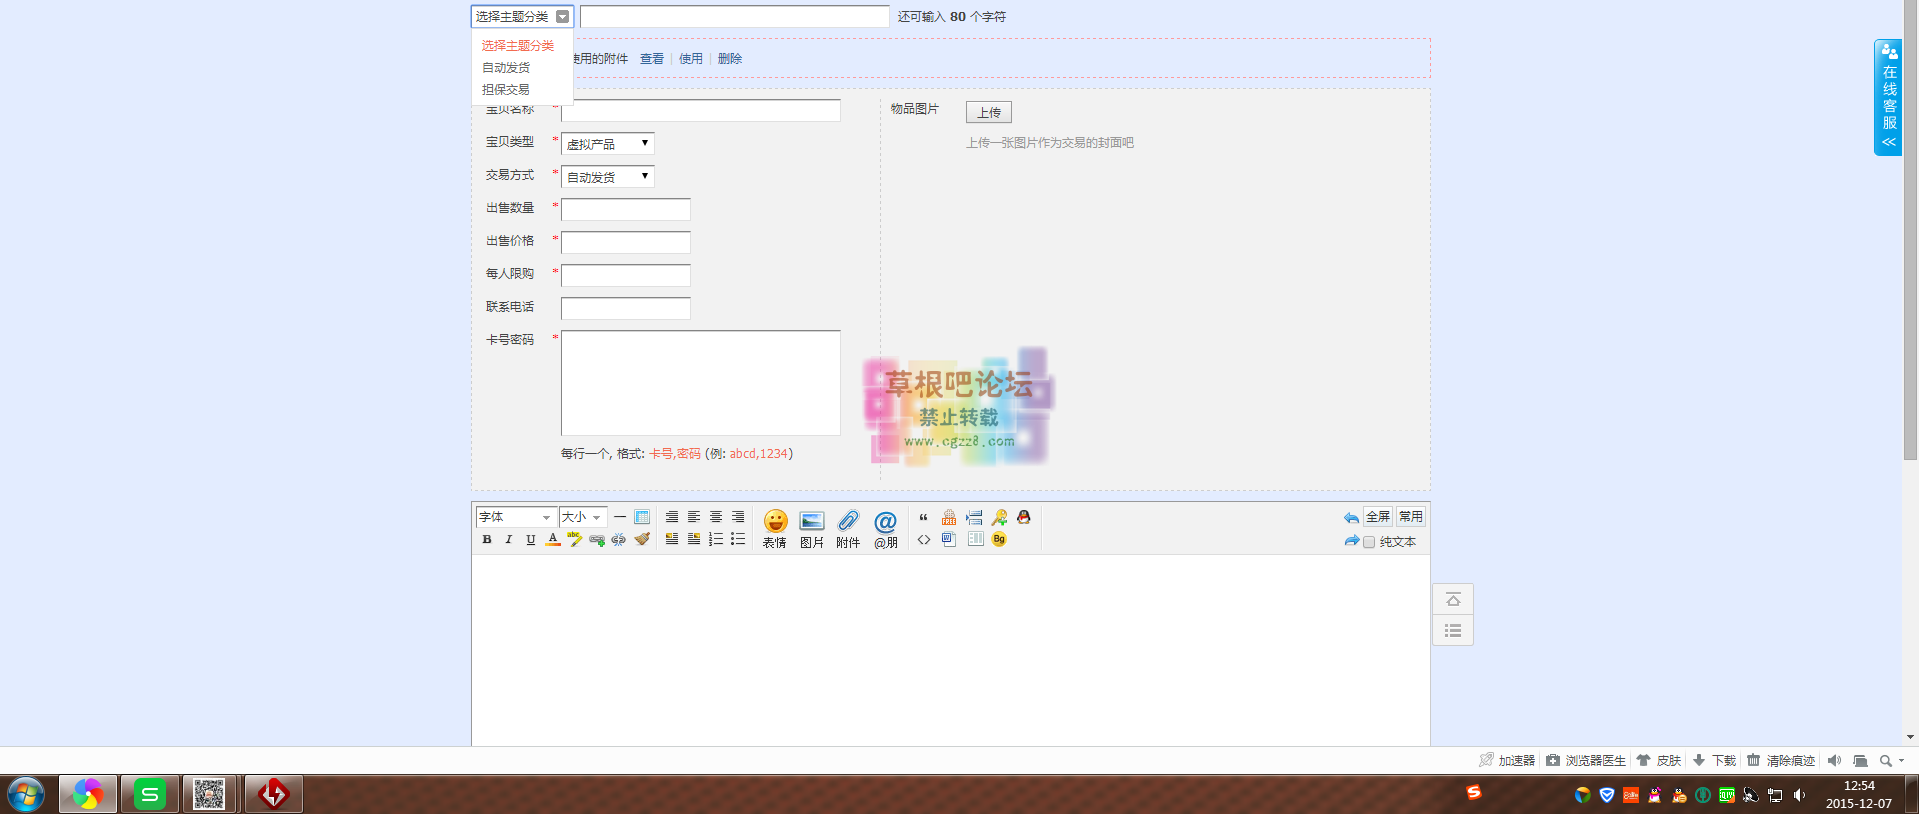
Task: Open the Windows Start menu
Action: pyautogui.click(x=25, y=795)
